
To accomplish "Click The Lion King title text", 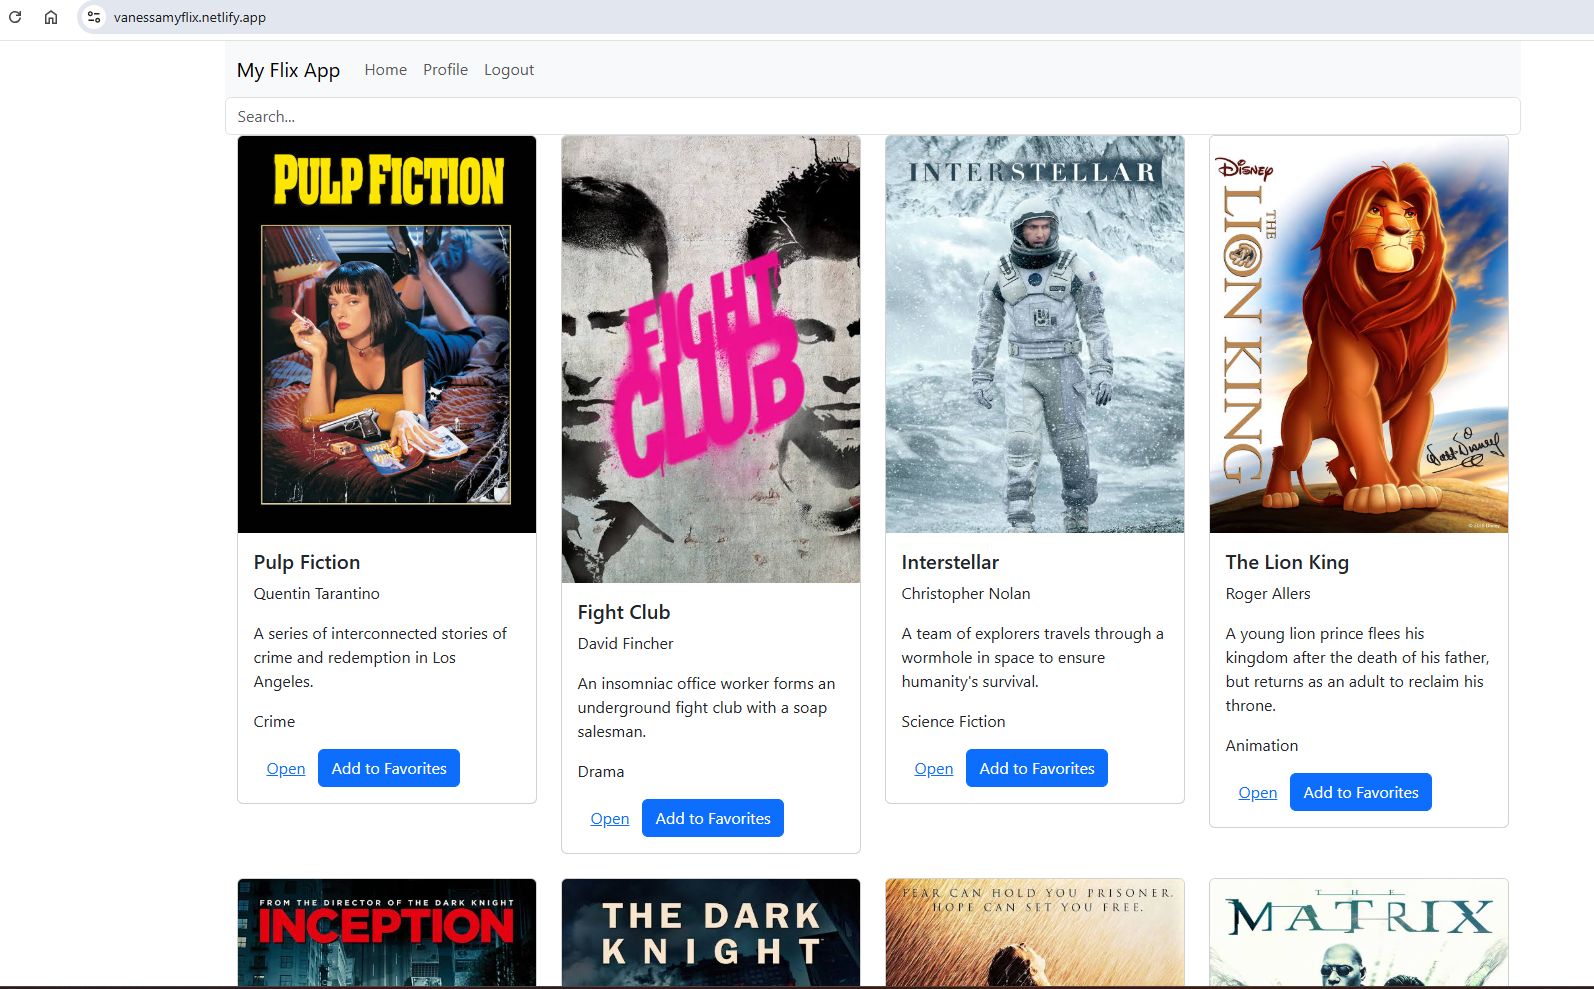I will click(1287, 562).
